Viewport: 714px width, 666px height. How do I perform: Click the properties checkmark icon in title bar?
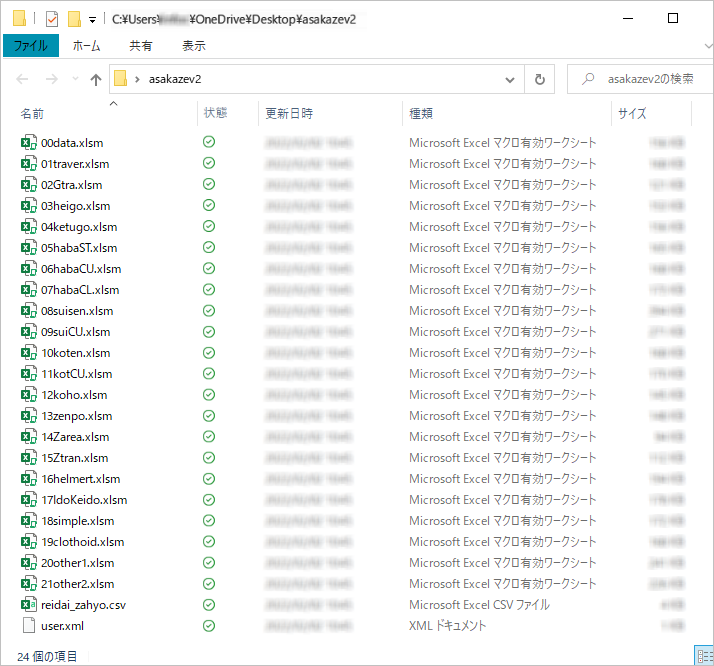tap(52, 18)
